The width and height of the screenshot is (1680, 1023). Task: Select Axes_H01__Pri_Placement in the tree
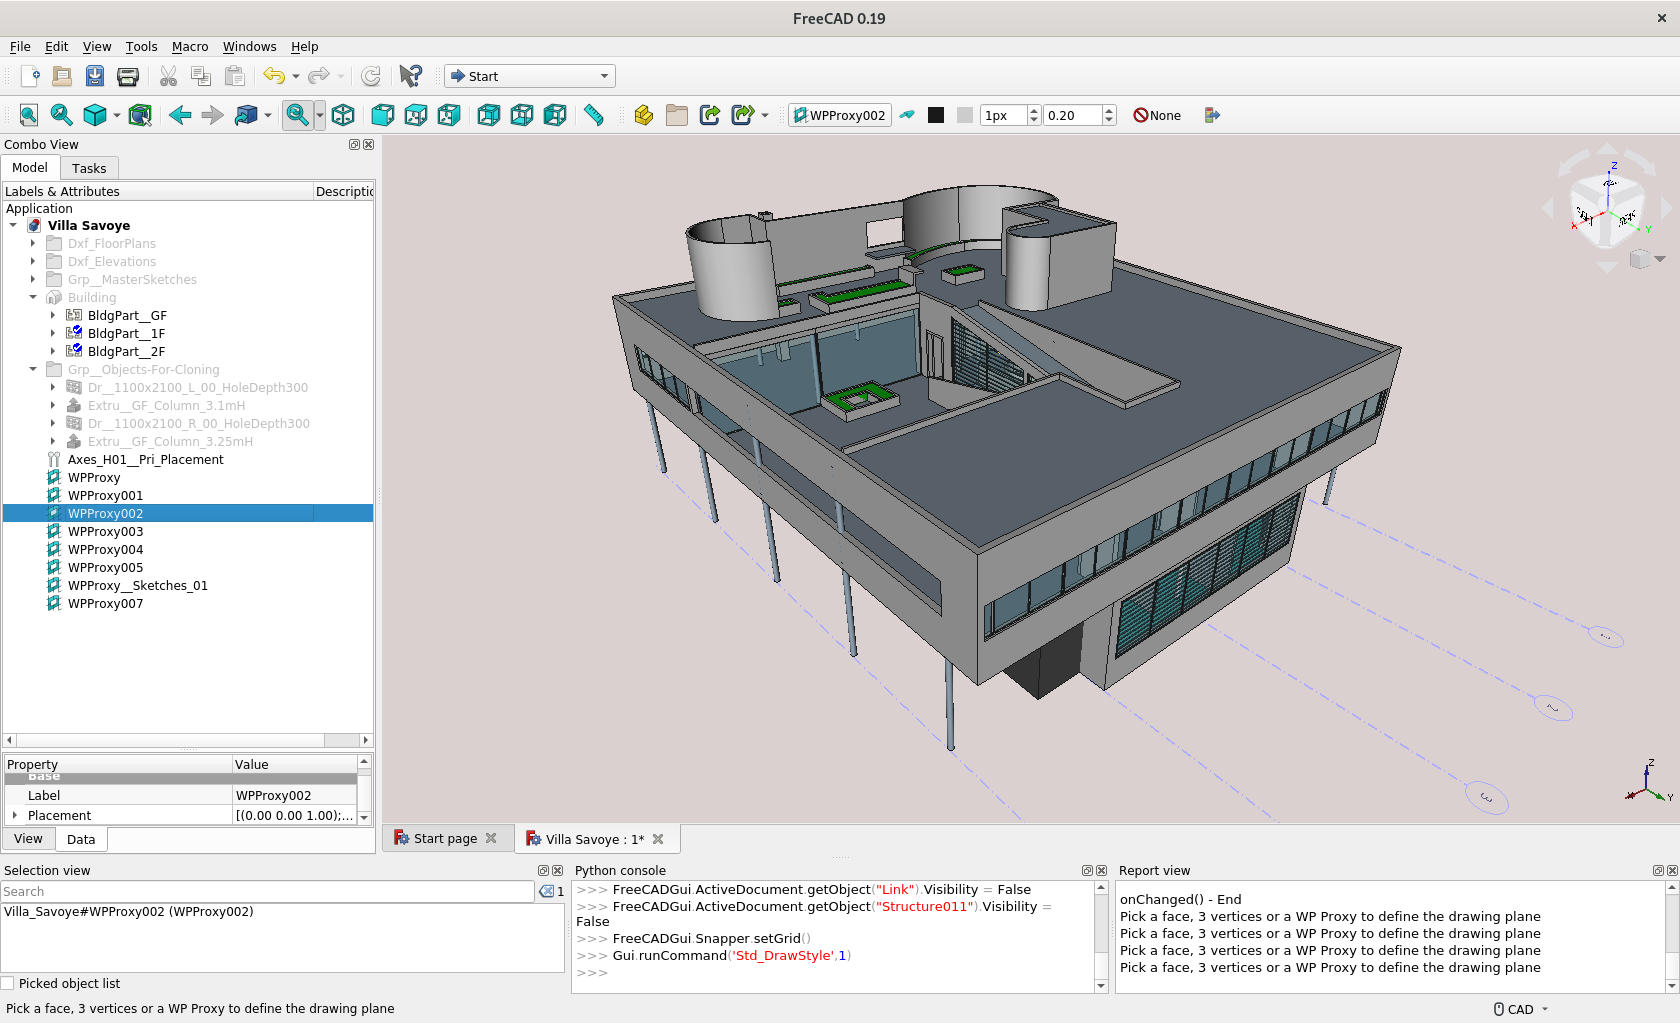point(145,459)
